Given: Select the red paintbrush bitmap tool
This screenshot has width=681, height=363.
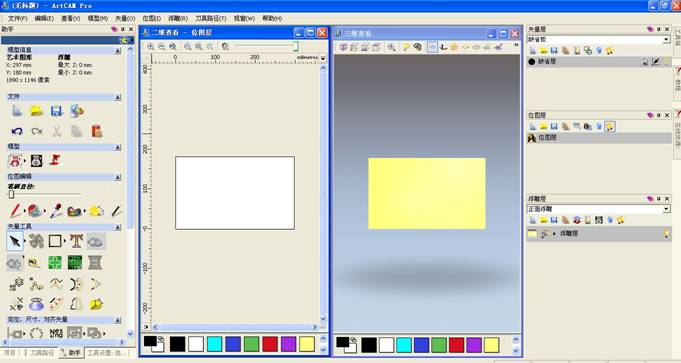Looking at the screenshot, I should pos(16,211).
